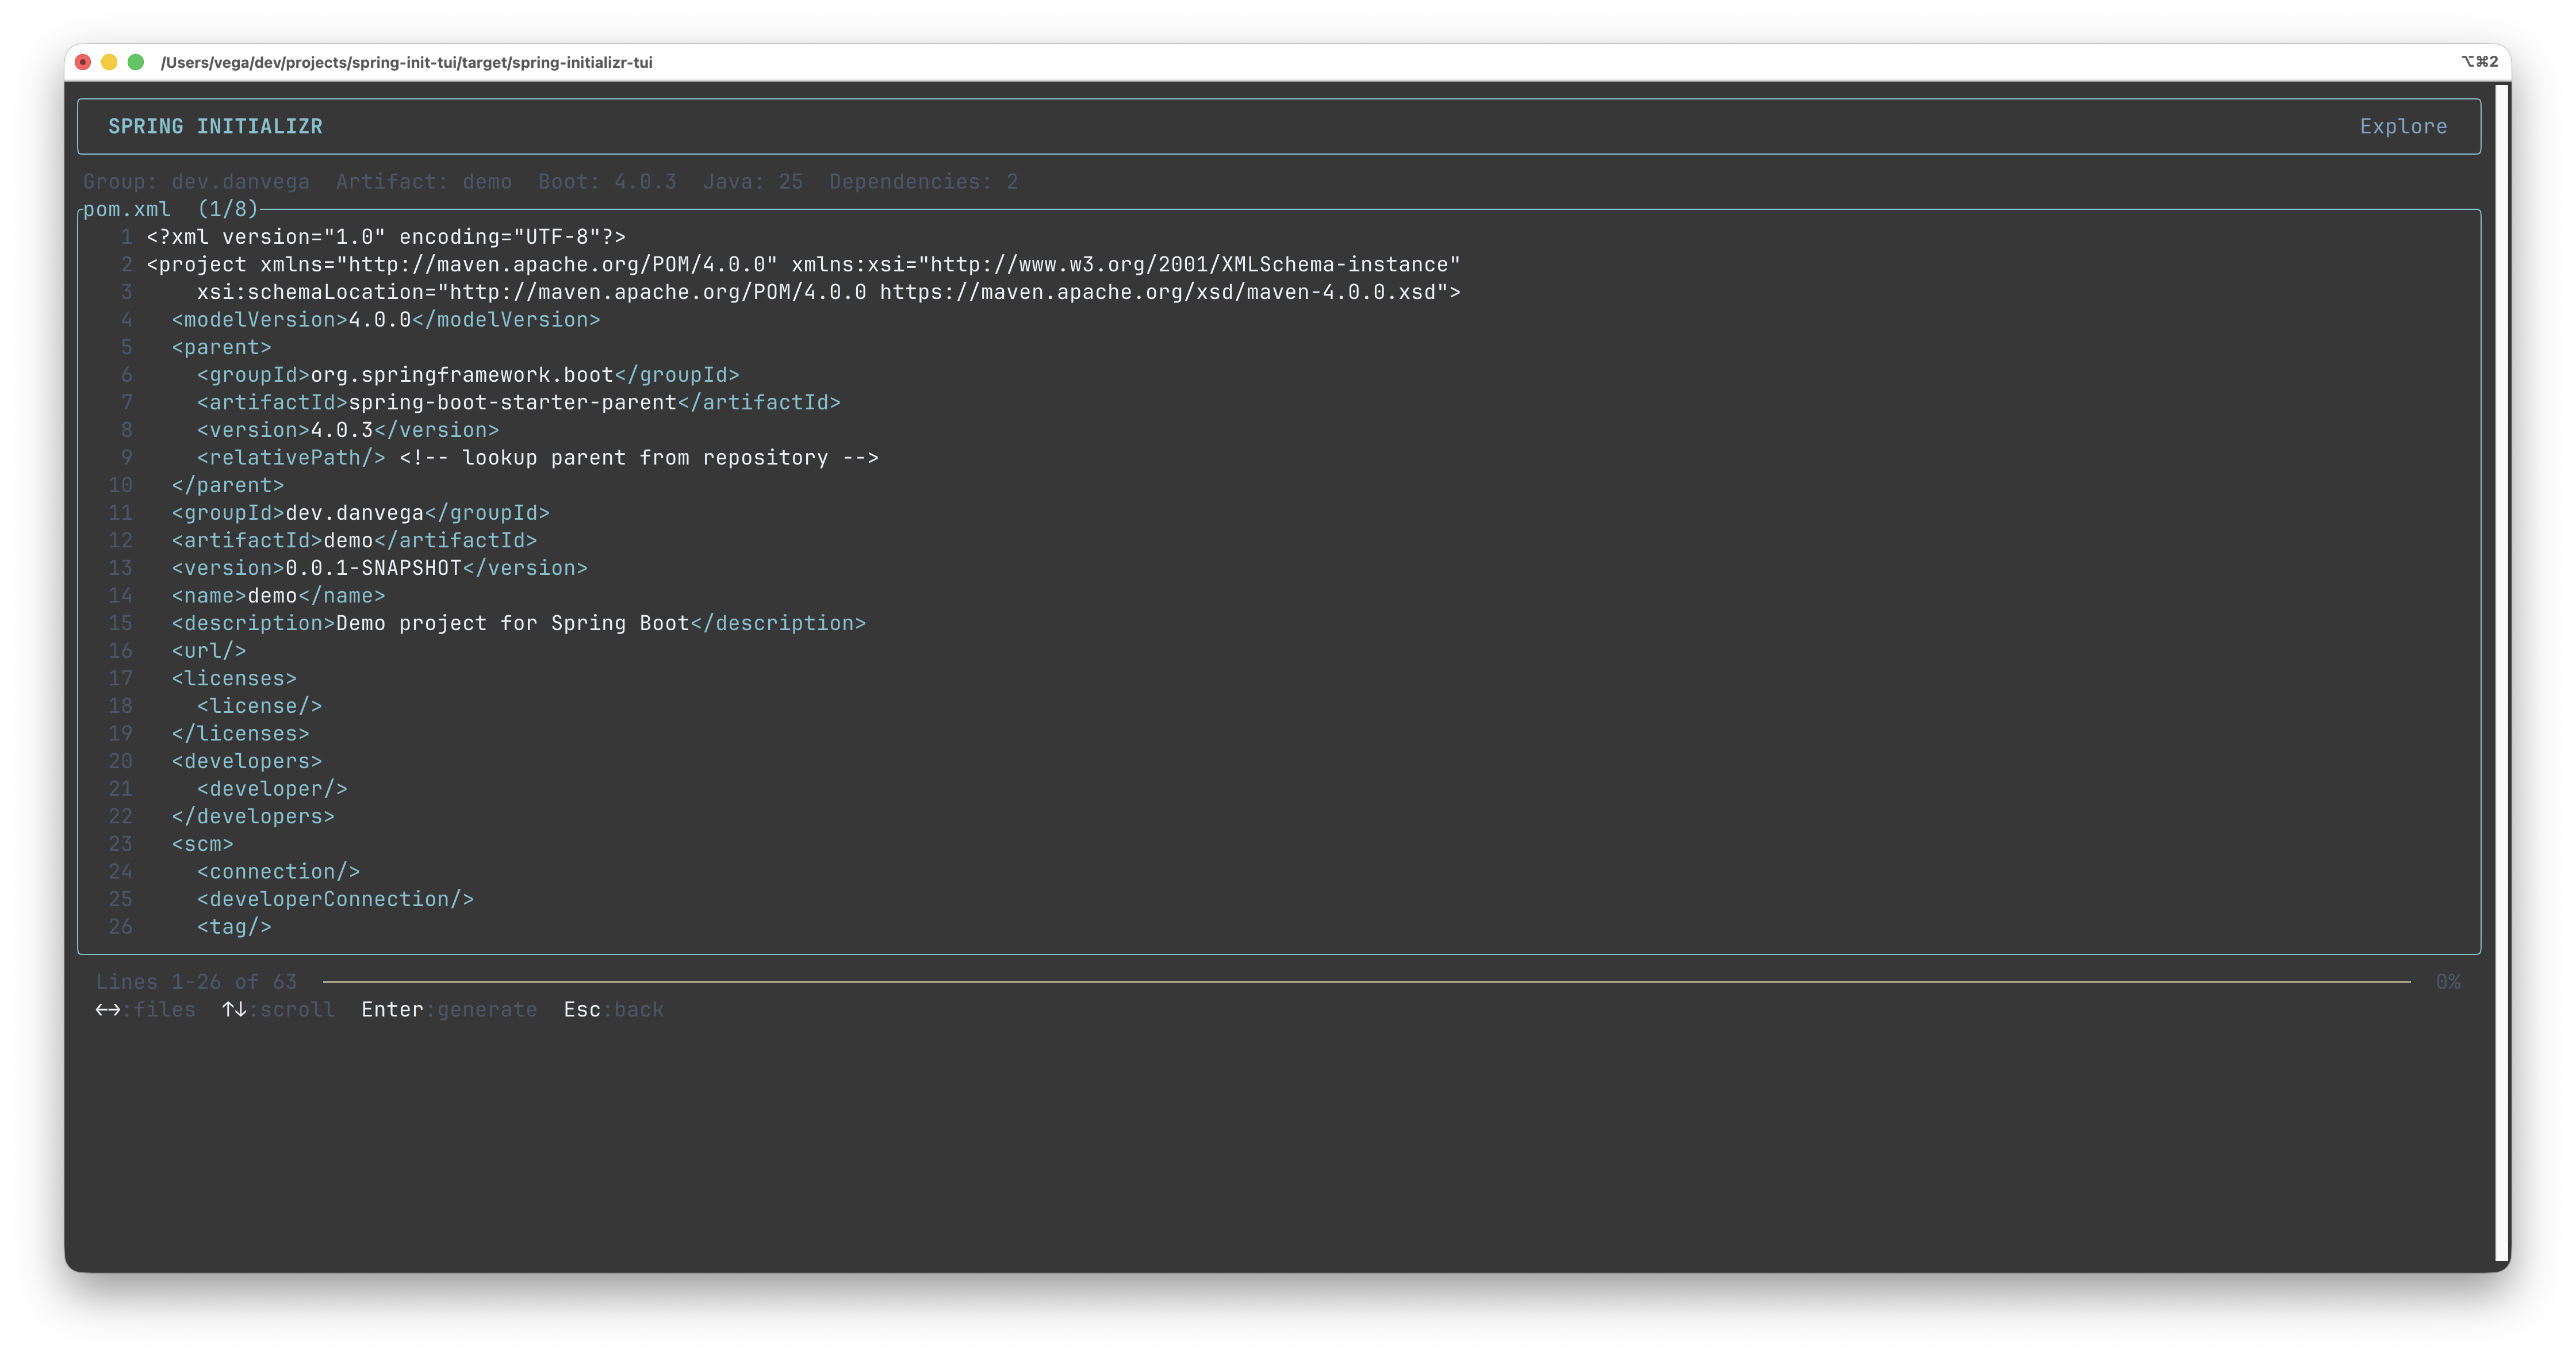Click line 5 opening parent tag
The height and width of the screenshot is (1358, 2576).
coord(221,348)
